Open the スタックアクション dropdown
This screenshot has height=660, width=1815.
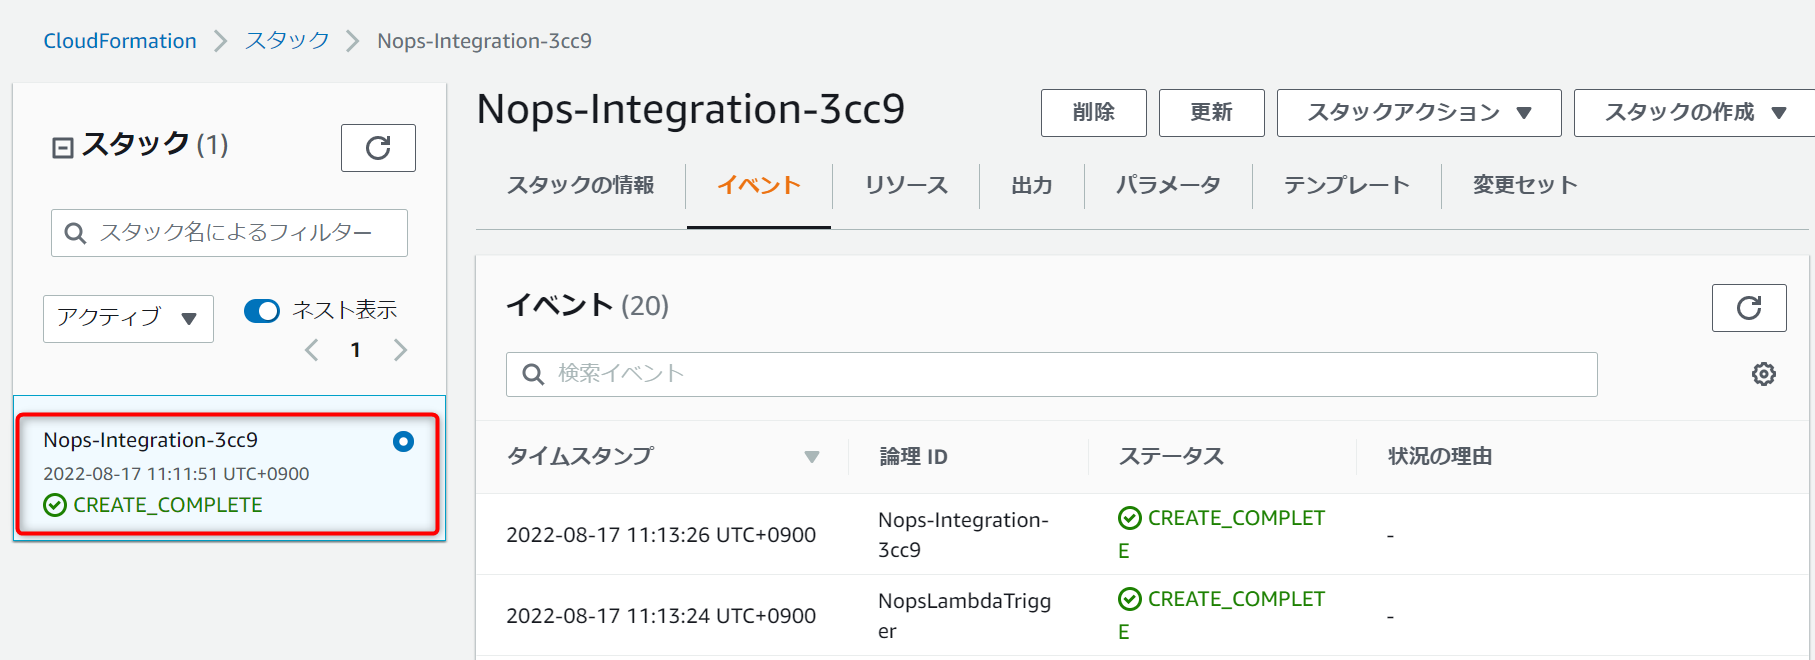pyautogui.click(x=1419, y=112)
